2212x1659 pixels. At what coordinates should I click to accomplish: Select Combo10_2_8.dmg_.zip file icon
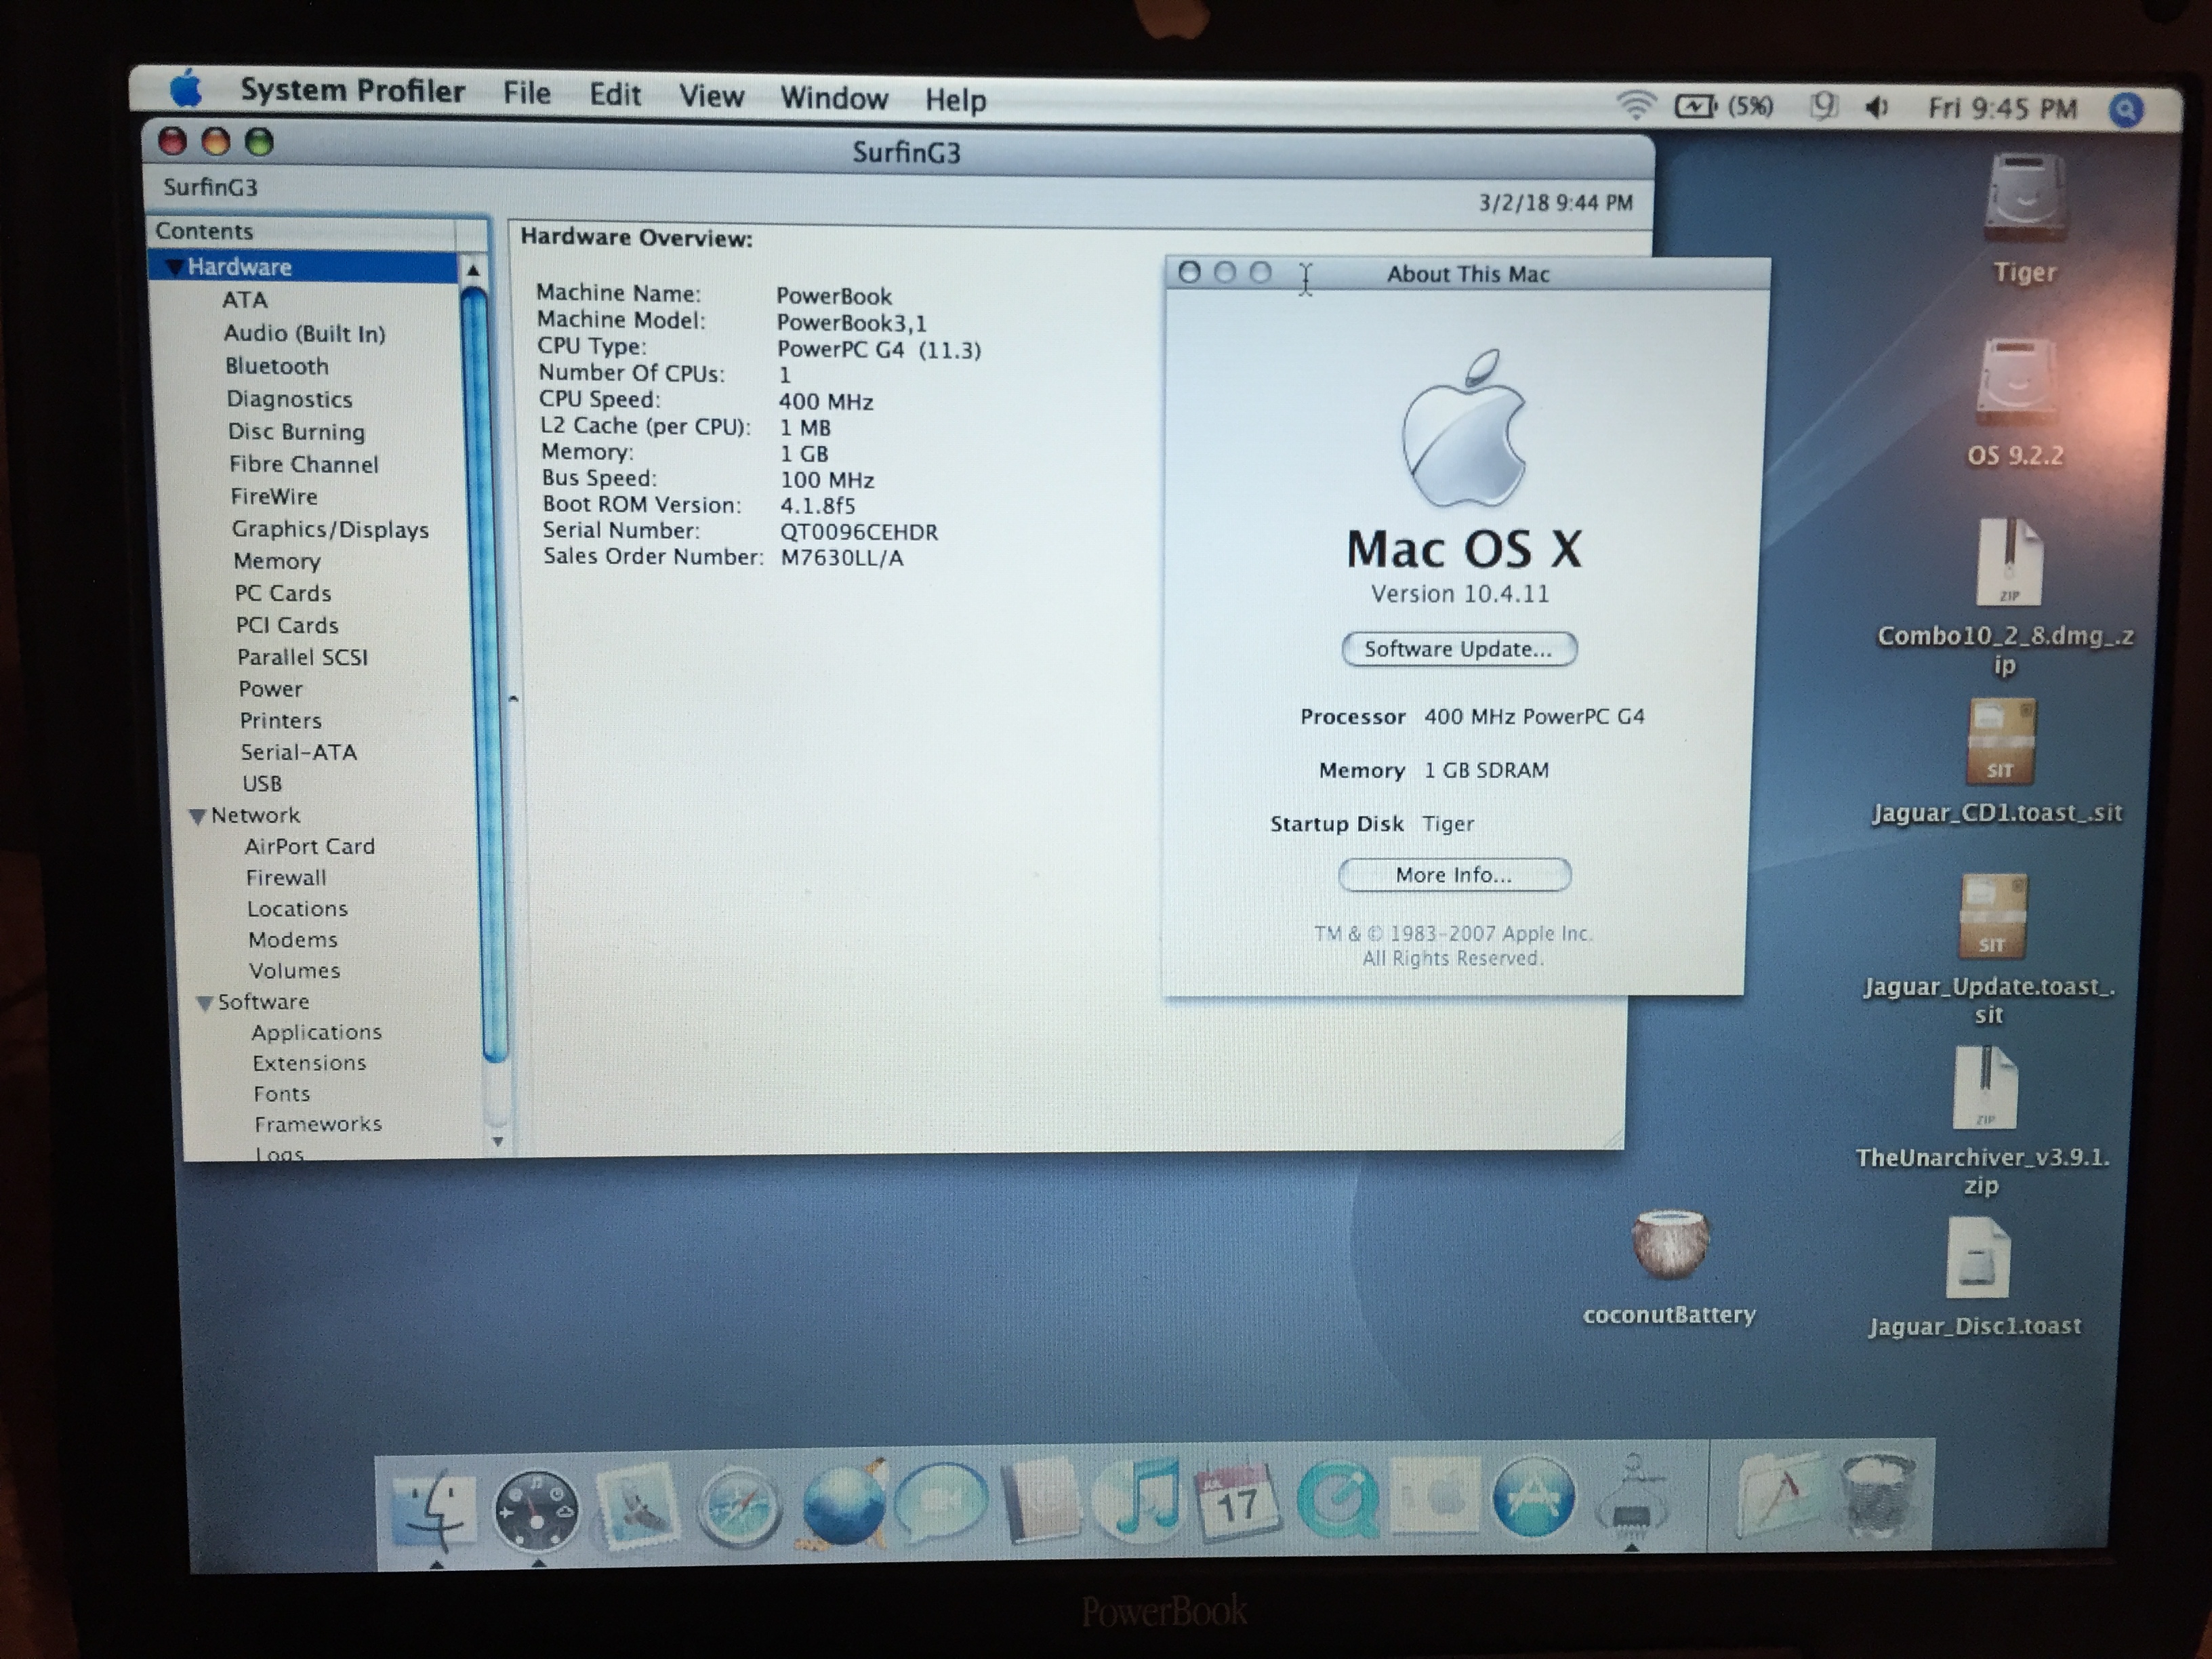coord(2008,562)
